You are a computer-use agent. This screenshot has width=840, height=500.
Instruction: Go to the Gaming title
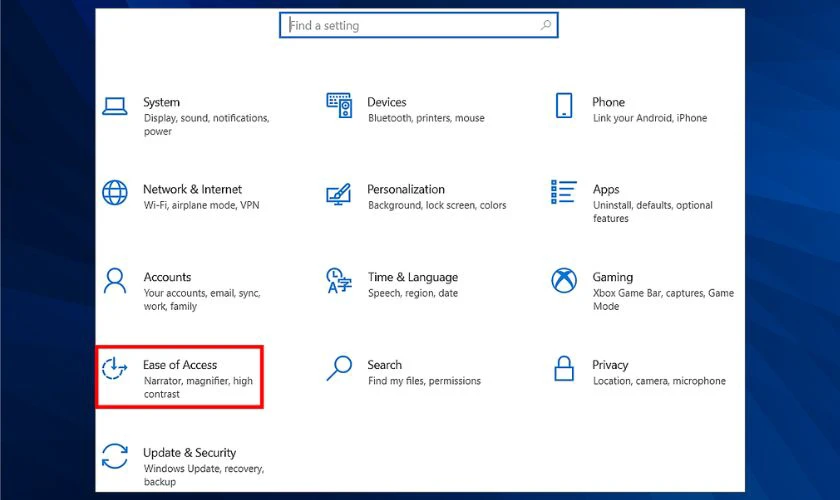(612, 278)
